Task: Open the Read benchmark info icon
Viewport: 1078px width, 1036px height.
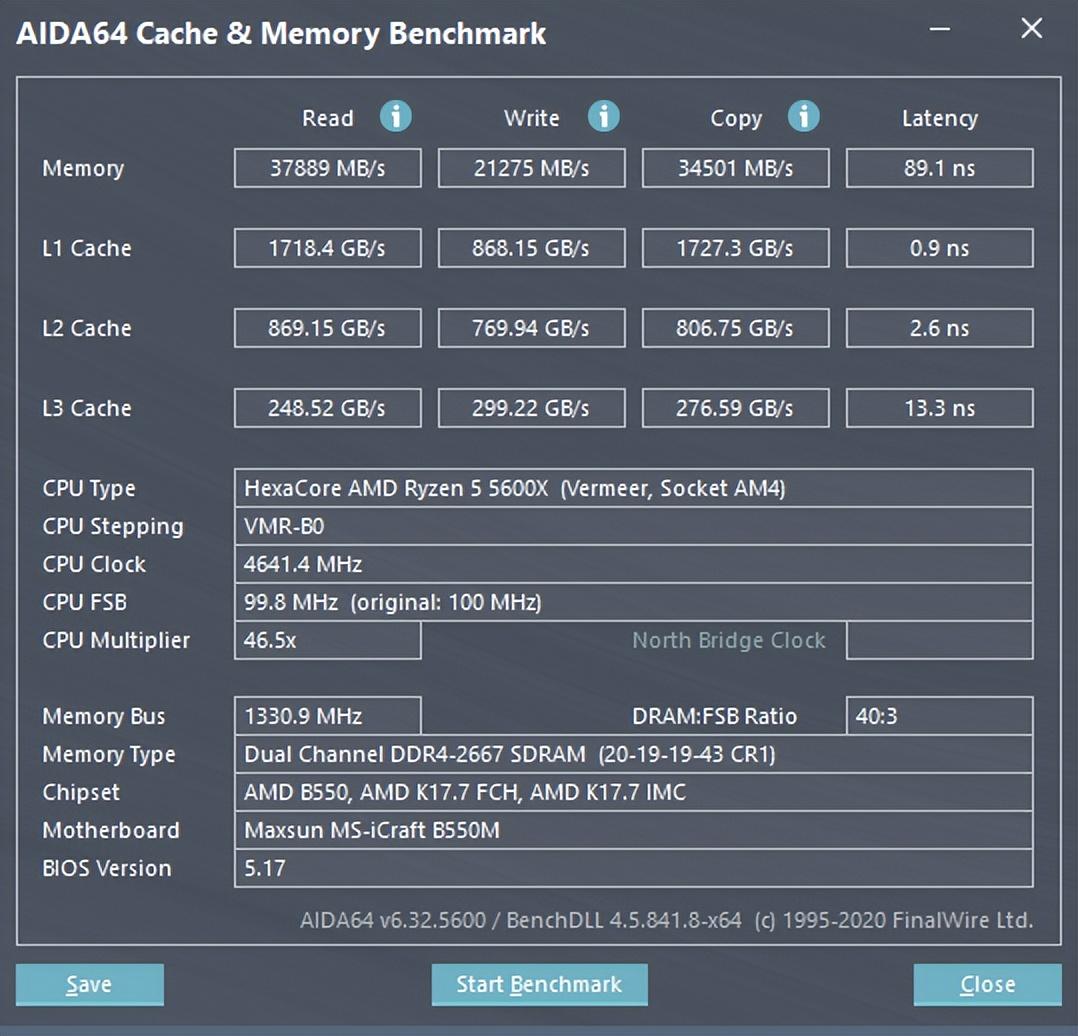Action: [x=396, y=117]
